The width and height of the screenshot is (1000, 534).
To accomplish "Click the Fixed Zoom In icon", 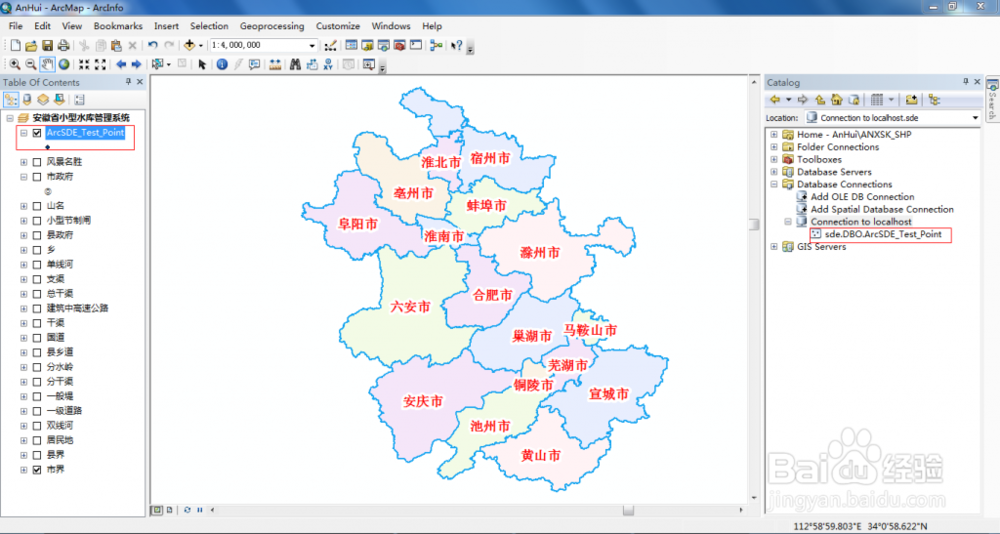I will coord(84,64).
